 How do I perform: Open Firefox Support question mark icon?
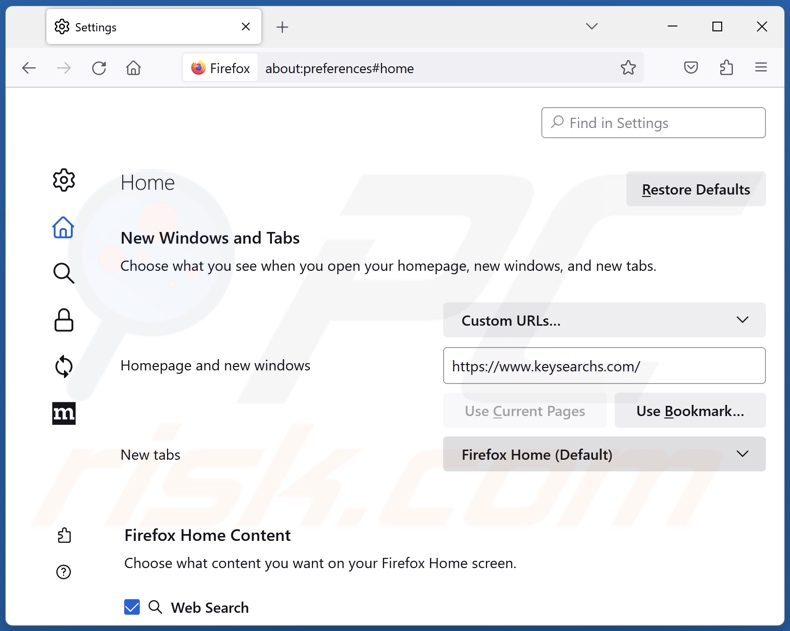pos(63,572)
